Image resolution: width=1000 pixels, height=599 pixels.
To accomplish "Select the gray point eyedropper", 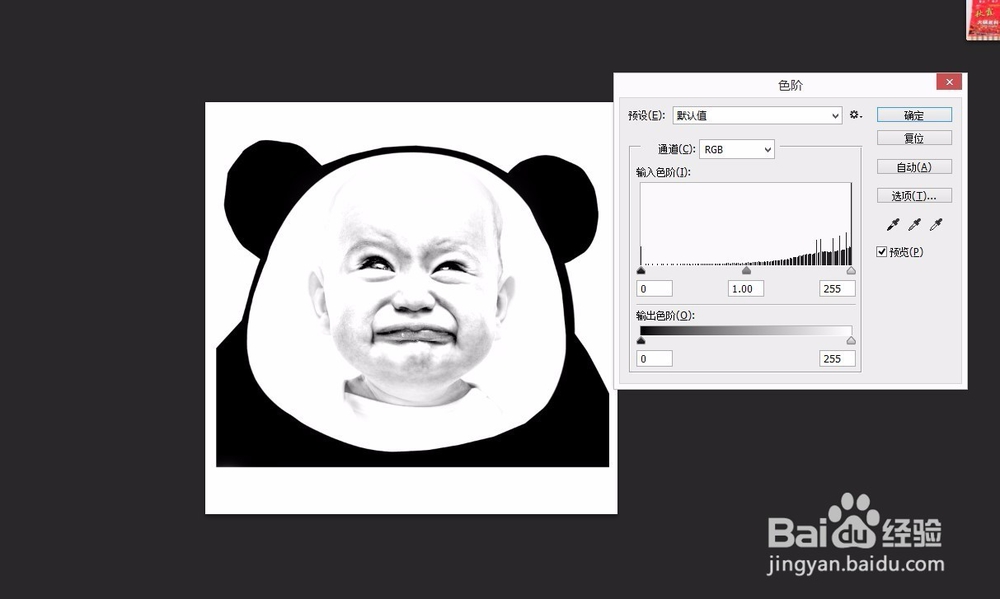I will tap(915, 225).
